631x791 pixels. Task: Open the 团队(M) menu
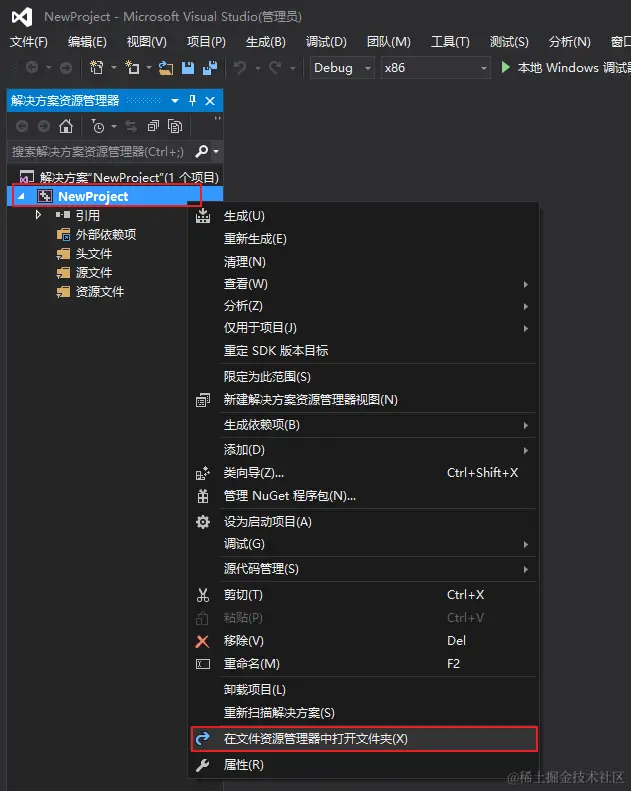[x=389, y=41]
